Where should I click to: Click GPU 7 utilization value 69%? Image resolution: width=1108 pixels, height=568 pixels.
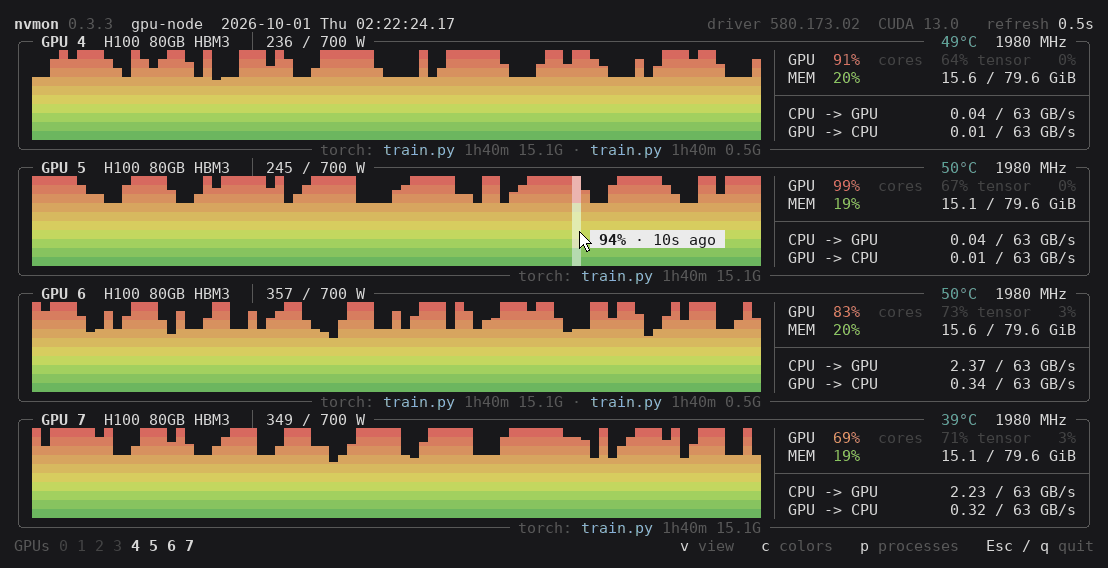[847, 438]
